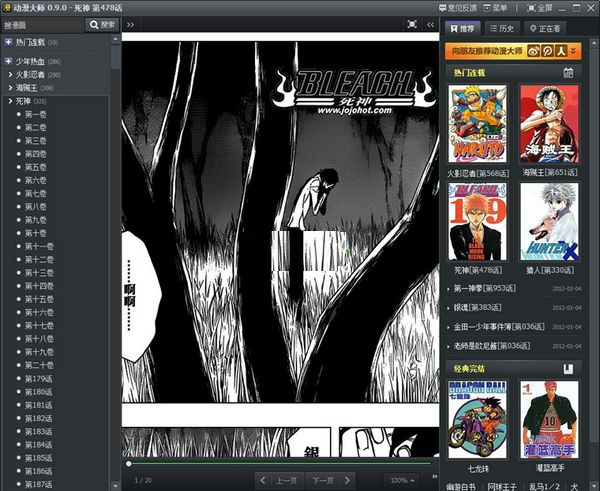The width and height of the screenshot is (600, 491).
Task: Collapse right panel with the << arrow
Action: [x=430, y=25]
